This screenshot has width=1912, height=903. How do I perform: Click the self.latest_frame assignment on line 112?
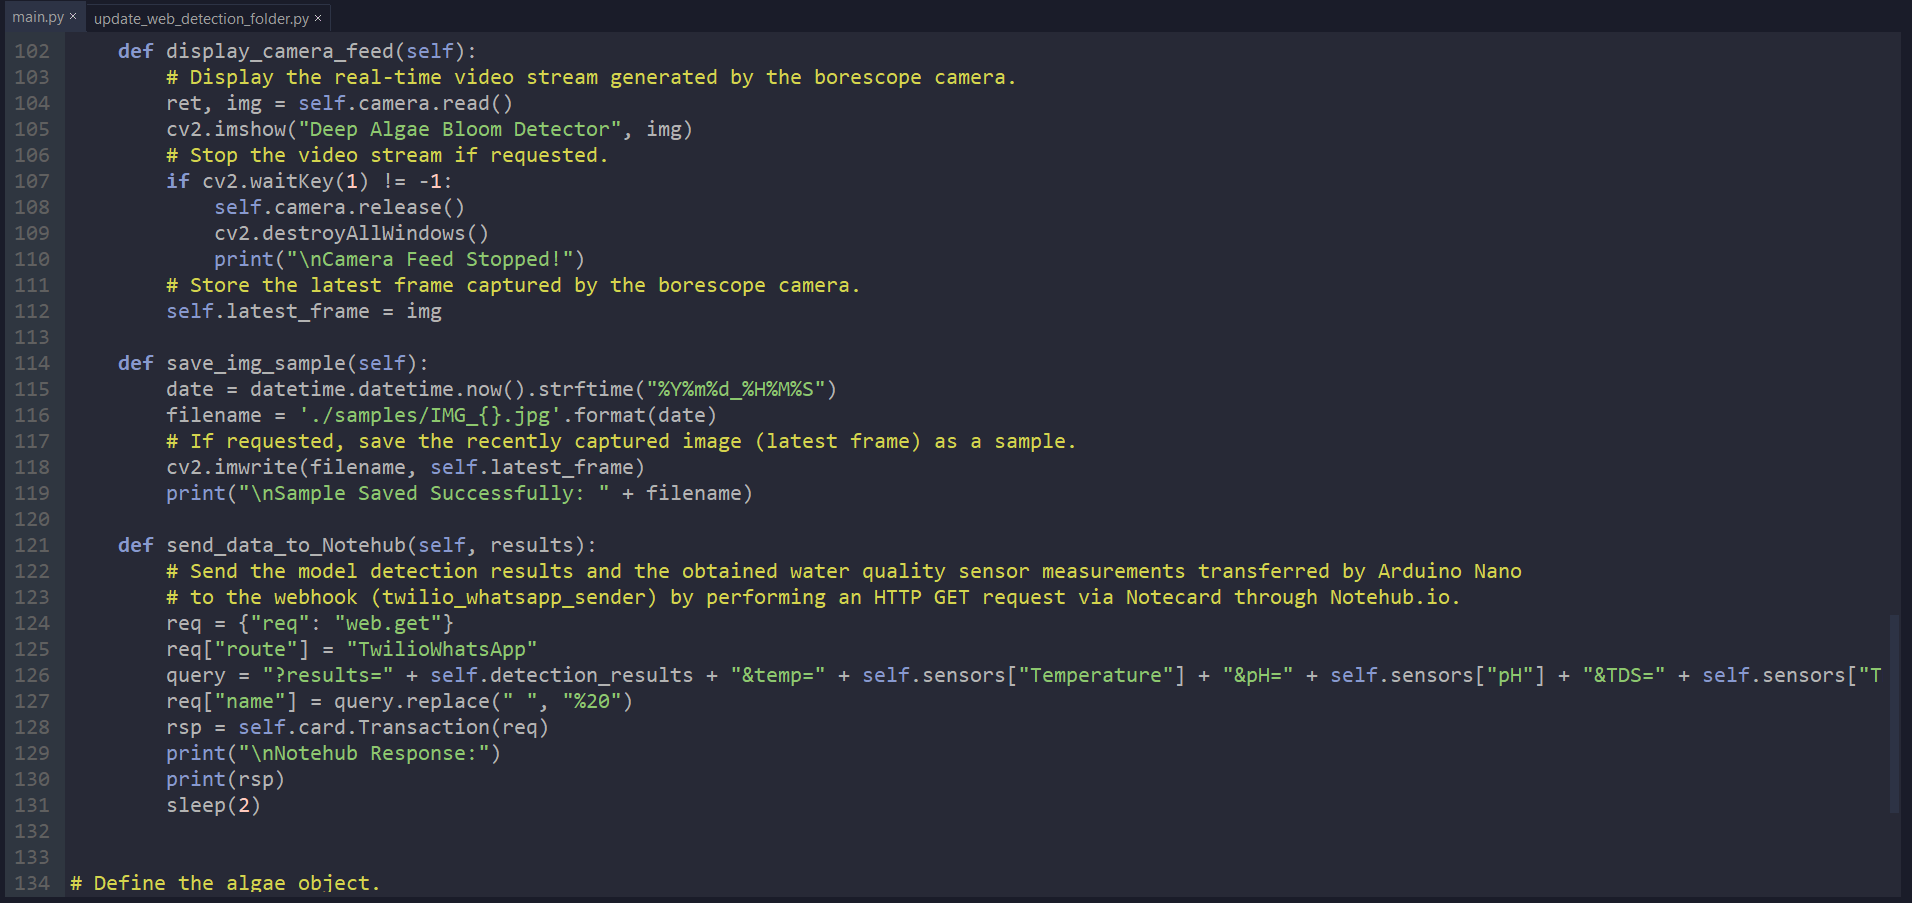tap(303, 311)
